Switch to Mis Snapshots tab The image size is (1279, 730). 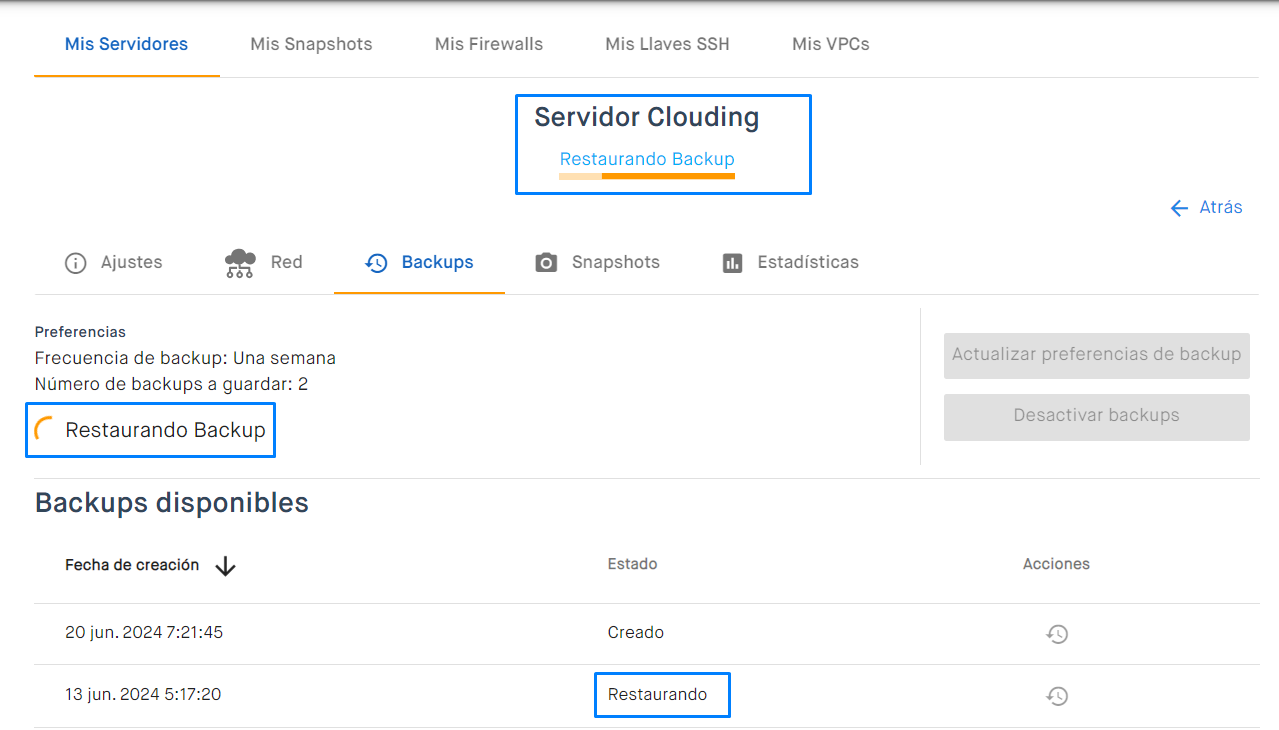[311, 44]
